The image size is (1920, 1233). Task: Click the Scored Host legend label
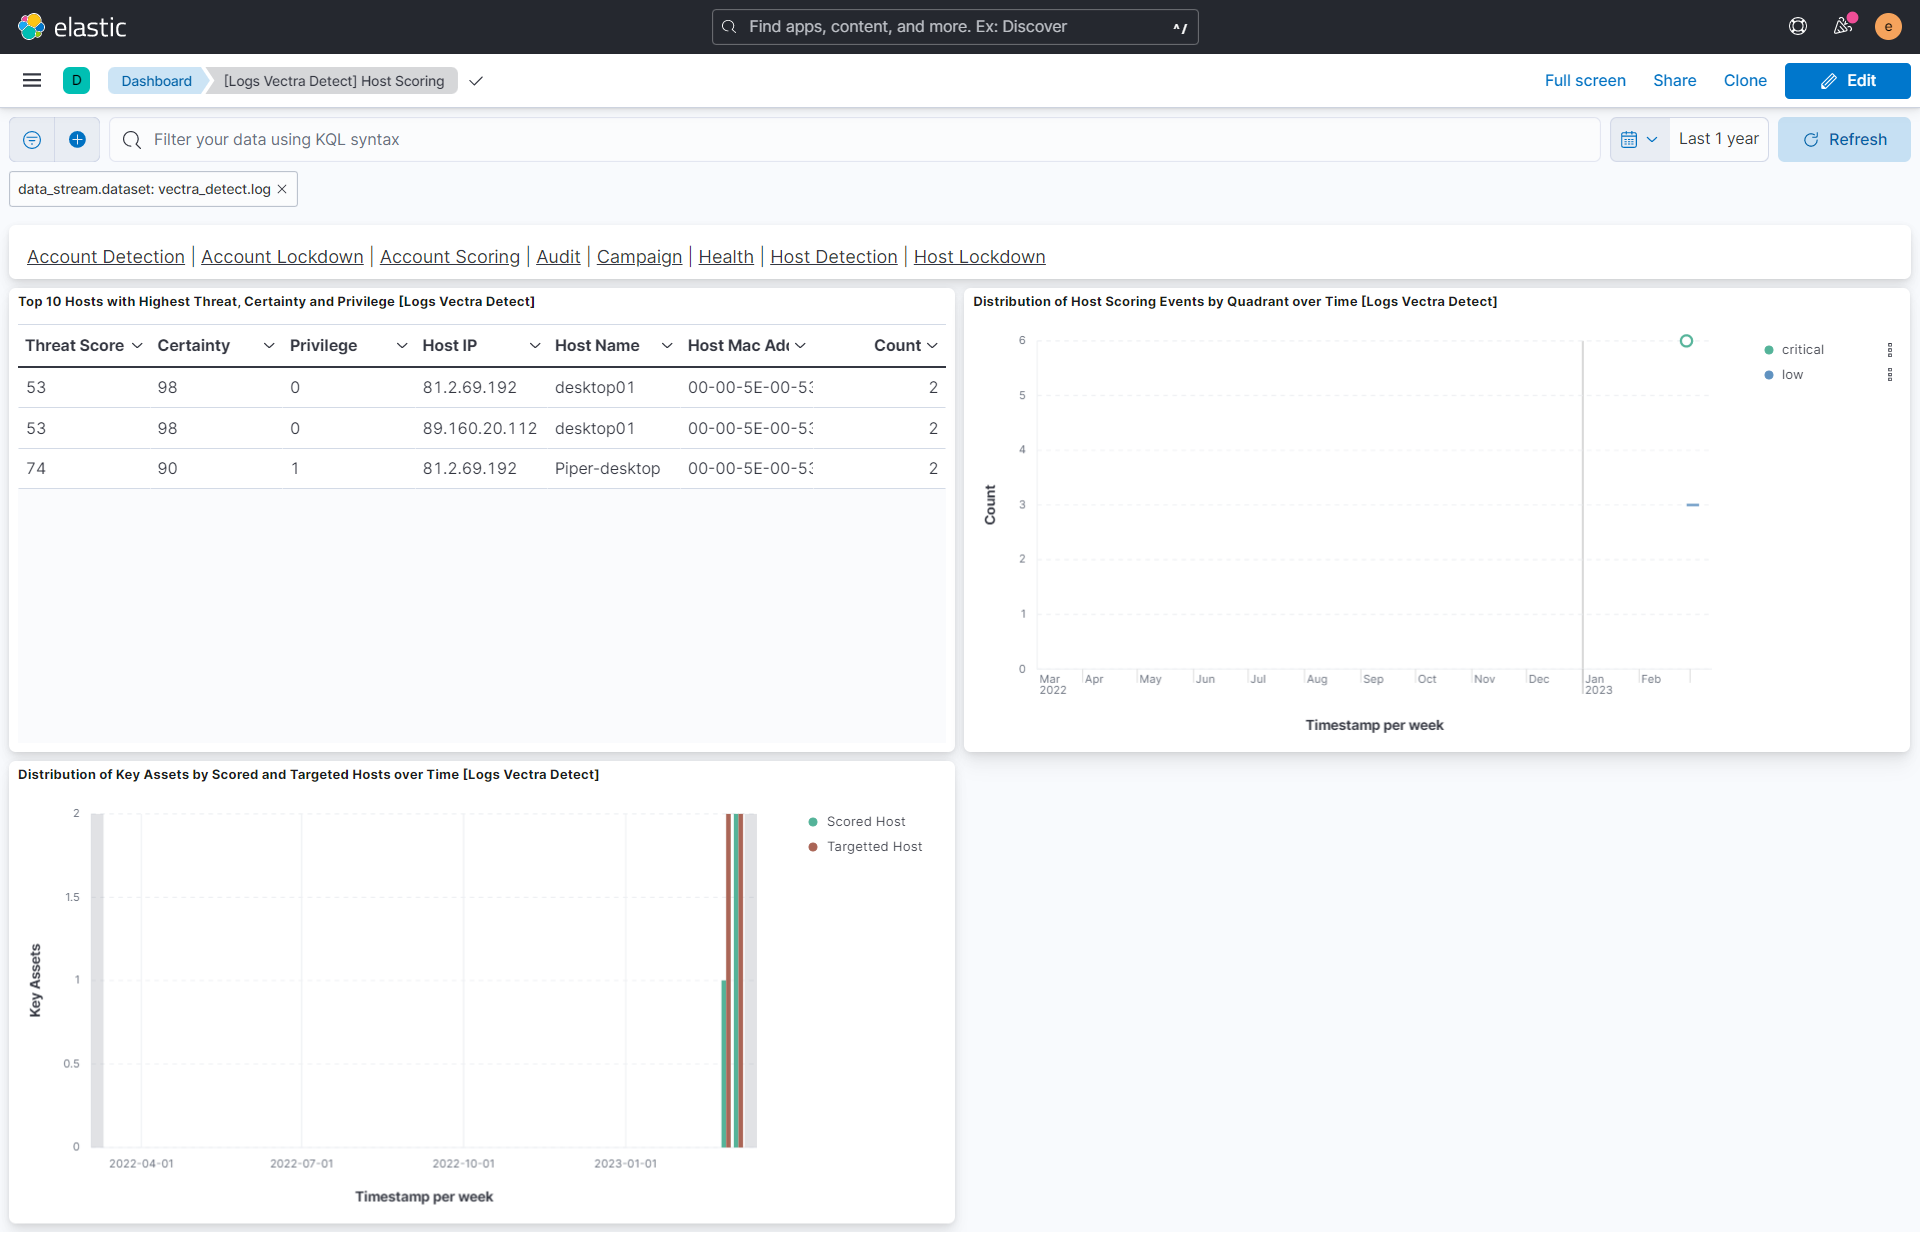(866, 822)
